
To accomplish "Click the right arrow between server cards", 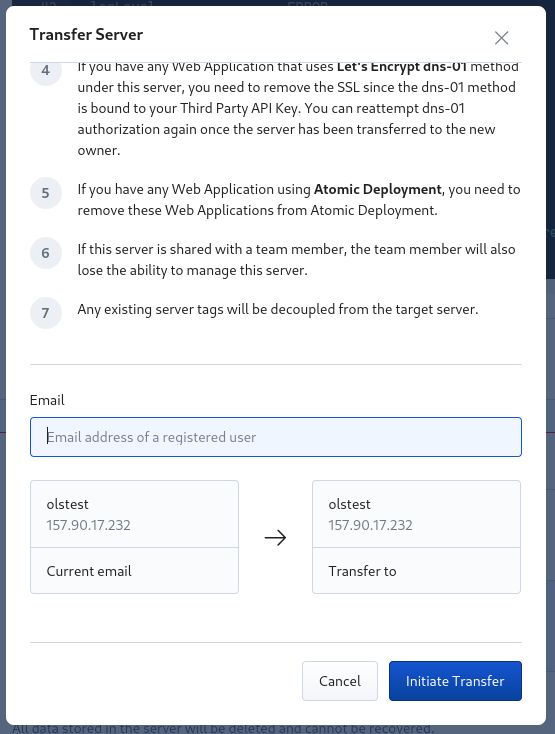I will (275, 537).
